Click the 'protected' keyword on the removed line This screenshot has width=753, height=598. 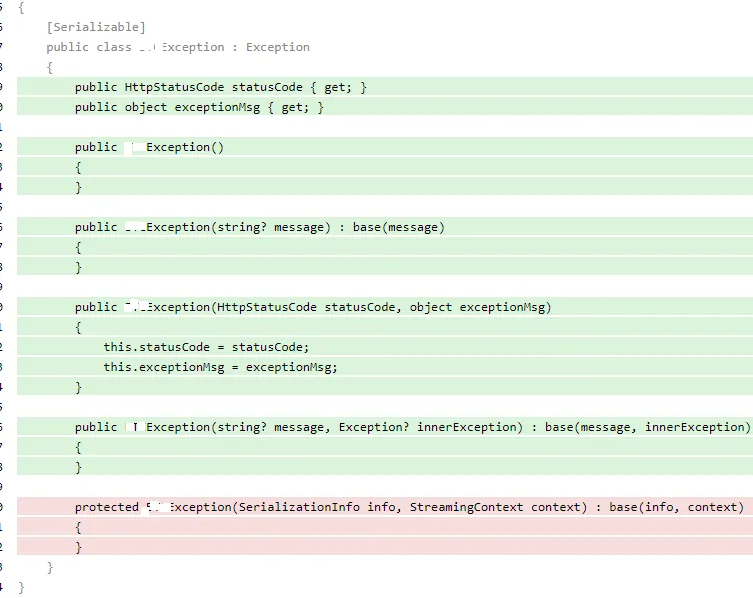pyautogui.click(x=106, y=507)
